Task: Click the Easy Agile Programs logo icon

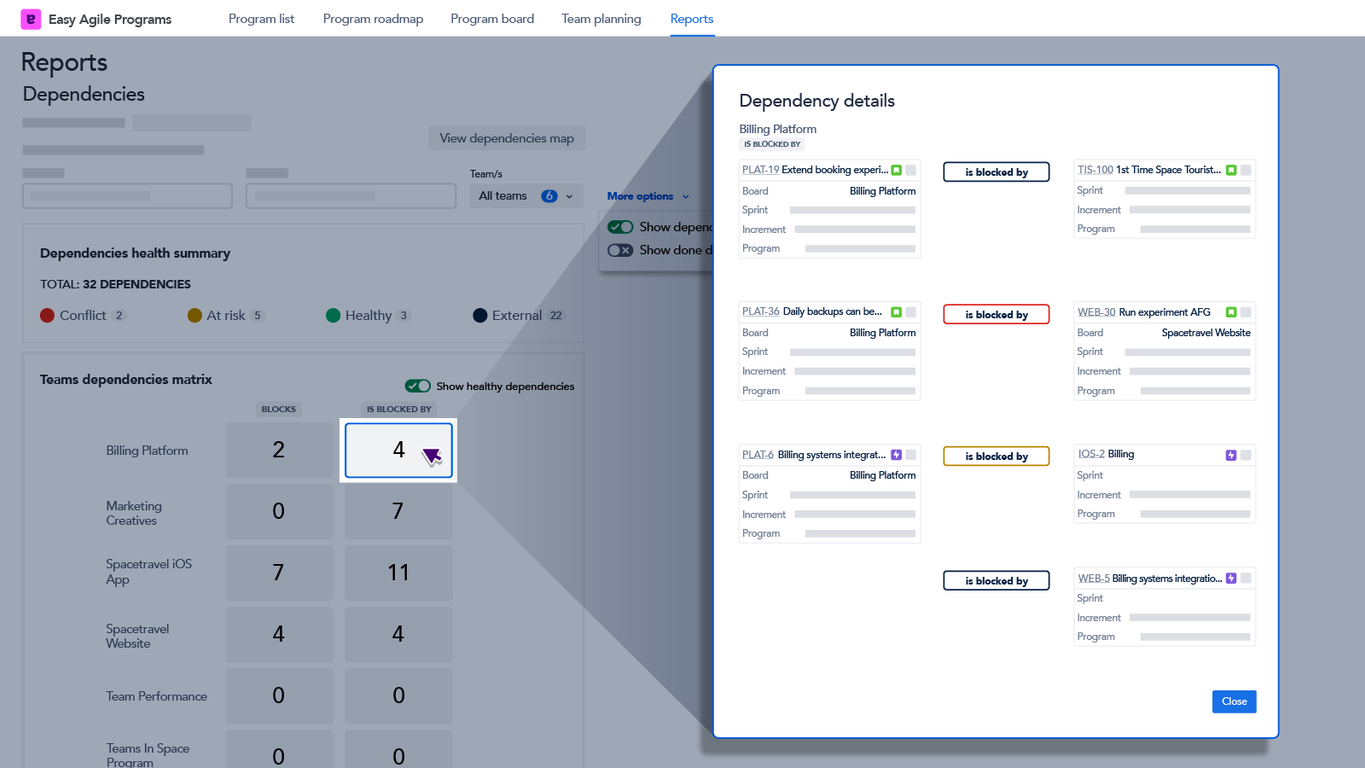Action: (30, 18)
